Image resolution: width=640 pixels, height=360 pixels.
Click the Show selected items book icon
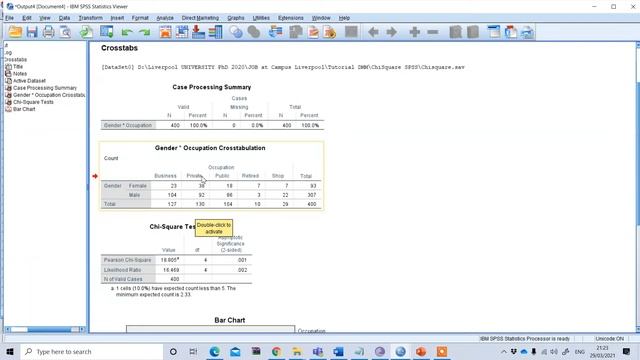coord(455,32)
